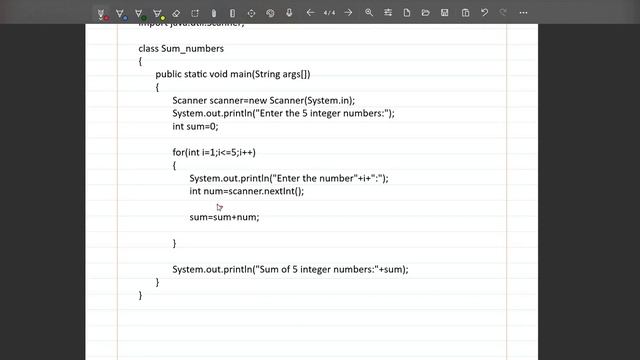Image resolution: width=640 pixels, height=360 pixels.
Task: Pick the filled marker tool
Action: [x=214, y=13]
